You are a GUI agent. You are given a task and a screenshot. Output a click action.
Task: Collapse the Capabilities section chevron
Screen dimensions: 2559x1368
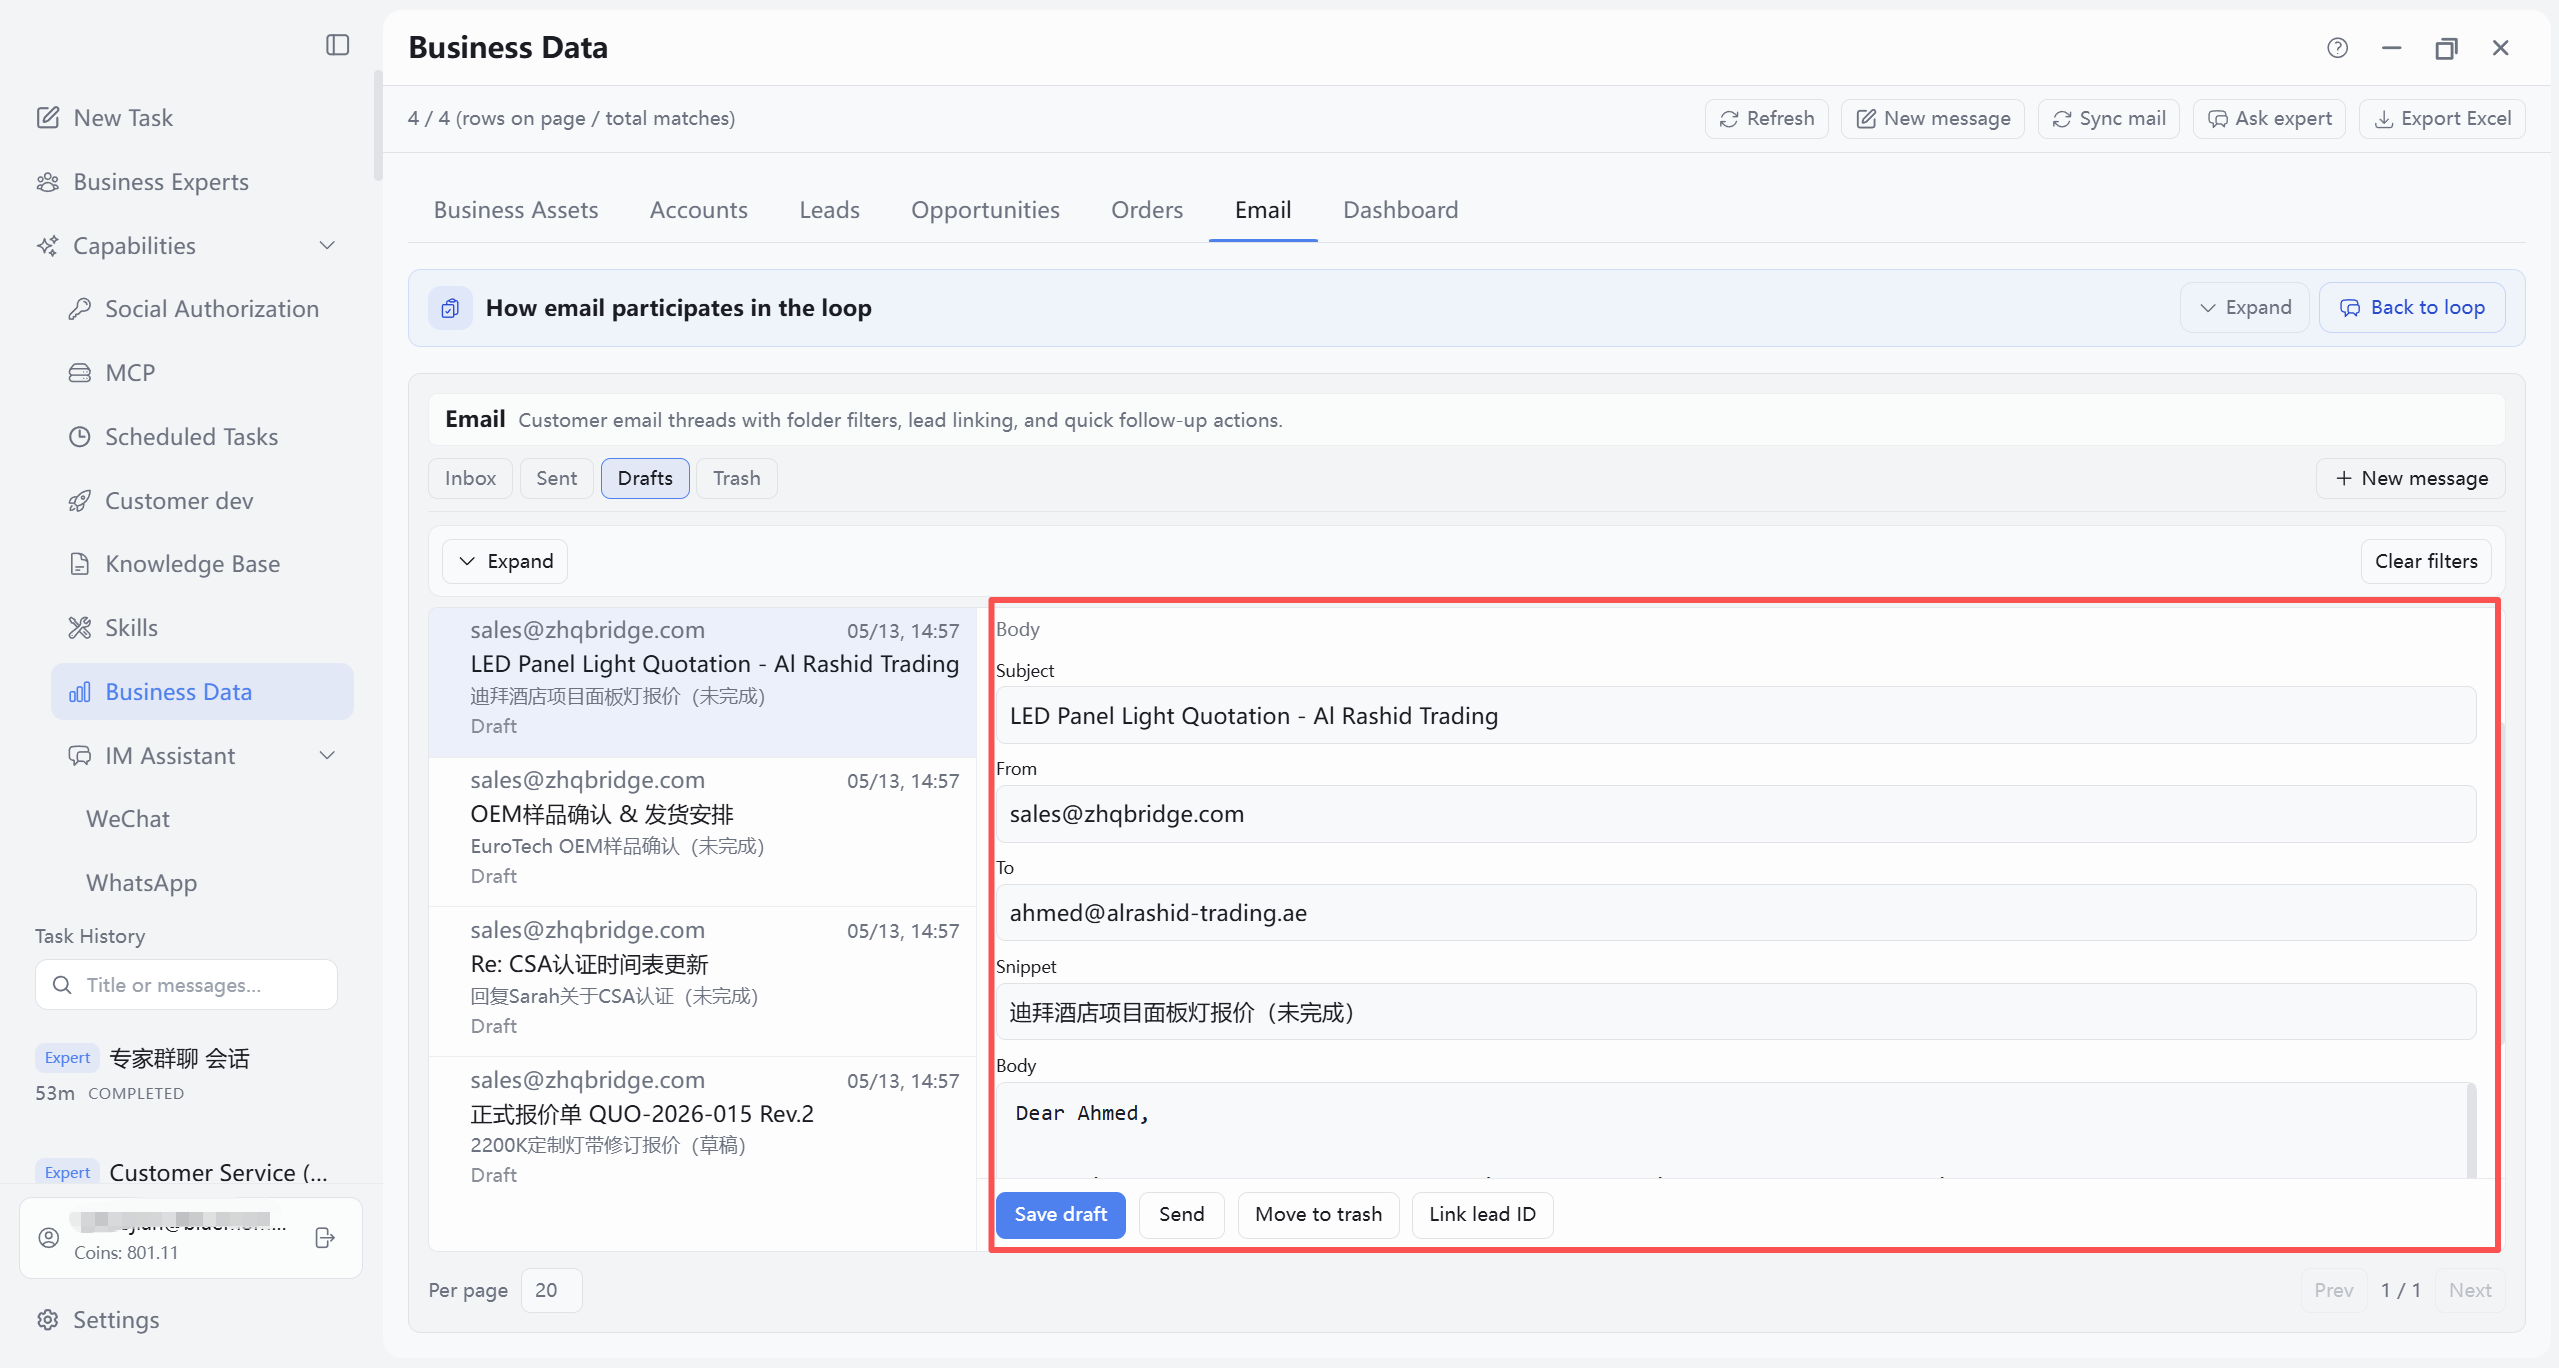(x=327, y=246)
